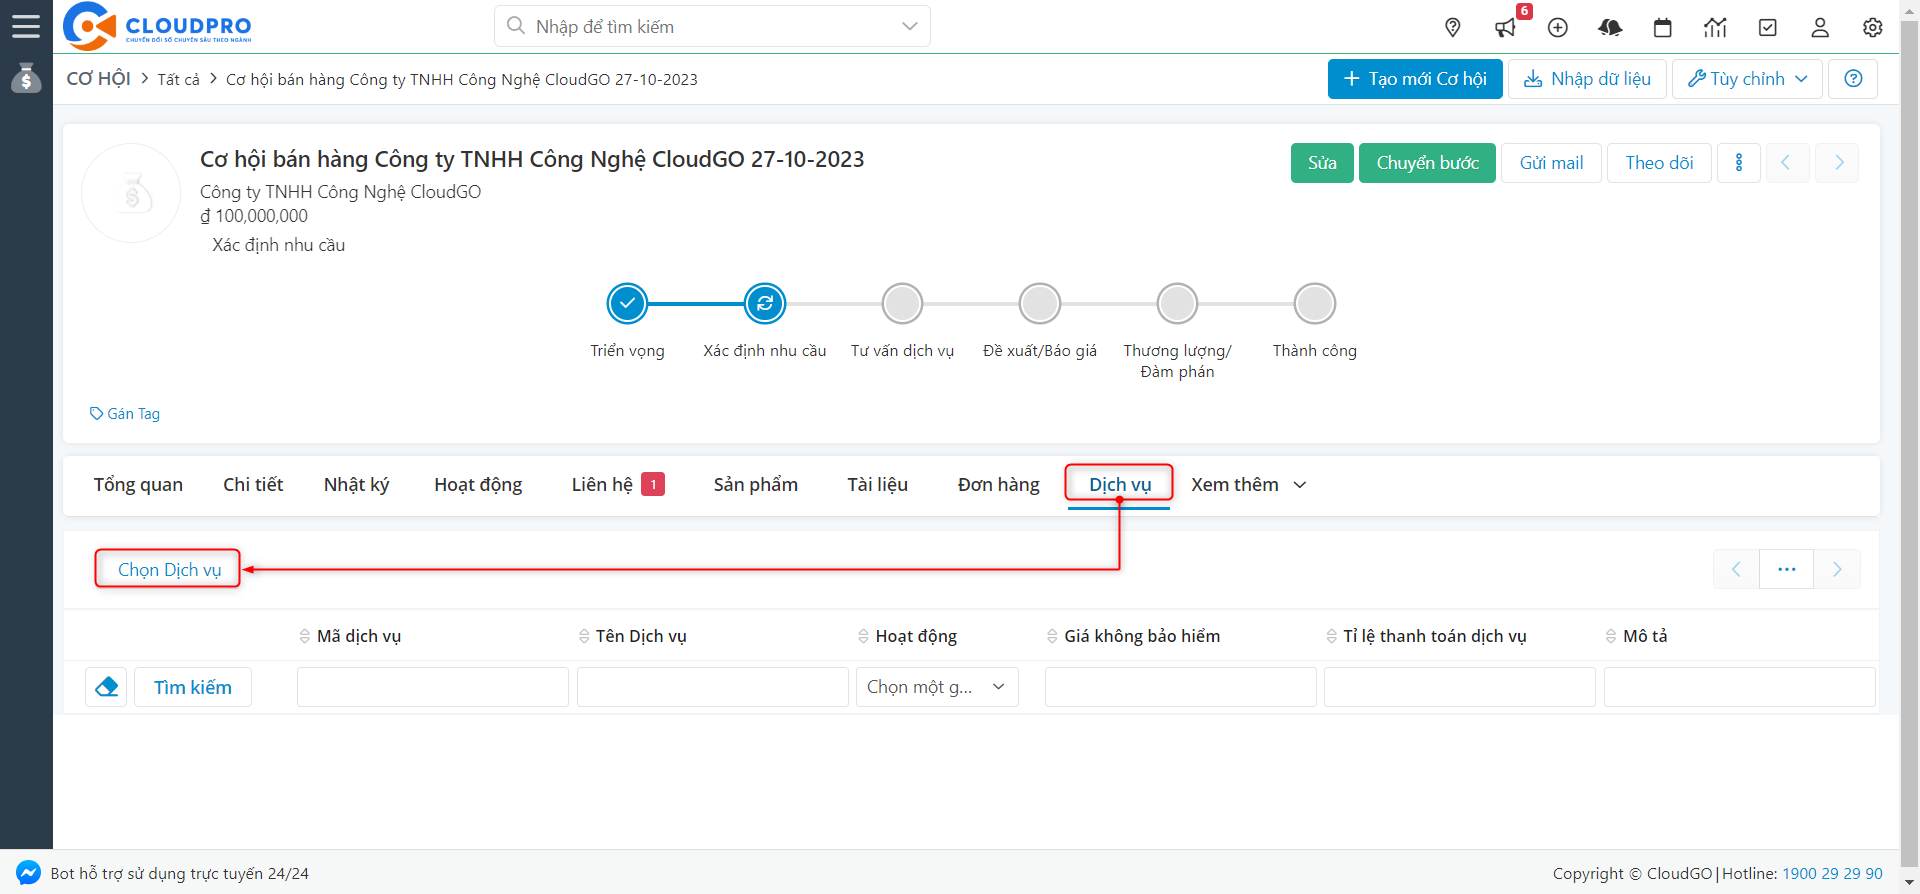The height and width of the screenshot is (894, 1920).
Task: Go to previous opportunity record arrow
Action: (x=1786, y=163)
